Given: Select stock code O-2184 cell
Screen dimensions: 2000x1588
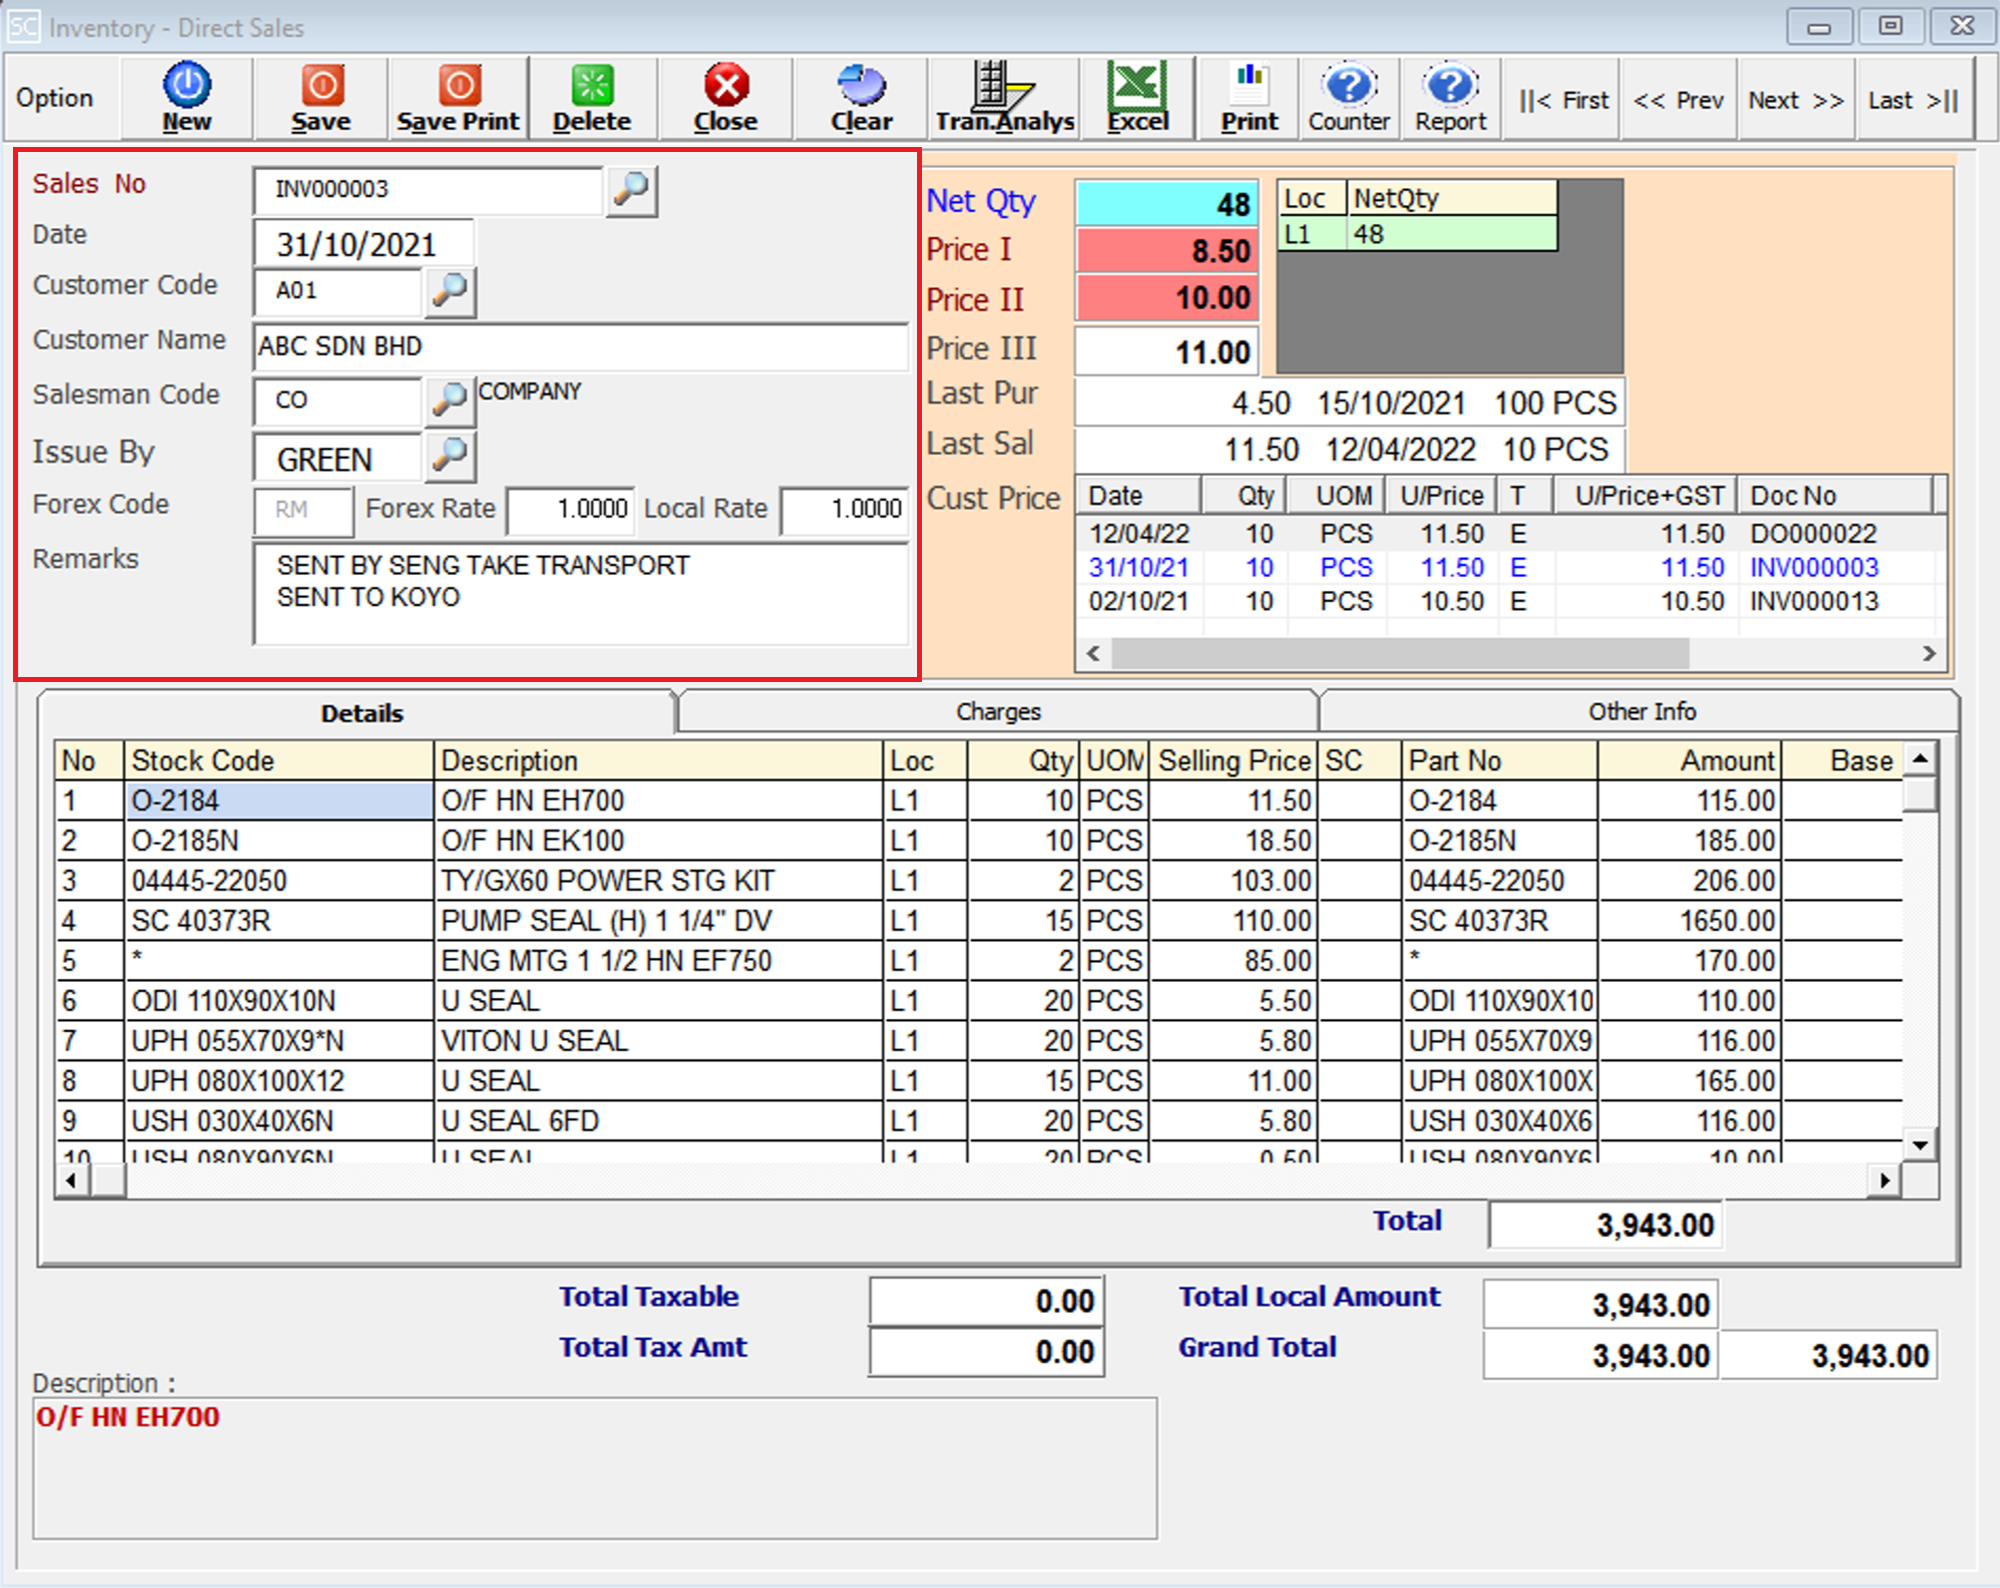Looking at the screenshot, I should [x=279, y=801].
